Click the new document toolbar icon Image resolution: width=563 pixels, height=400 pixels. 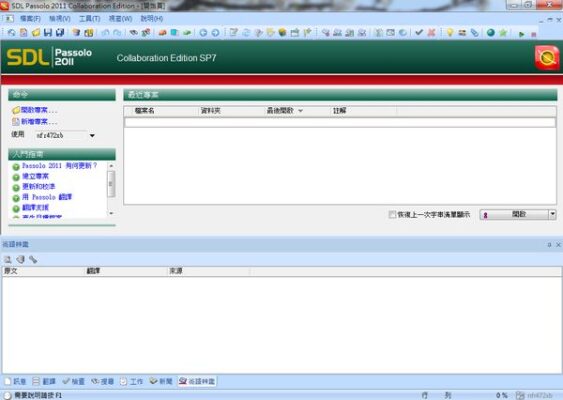point(24,33)
